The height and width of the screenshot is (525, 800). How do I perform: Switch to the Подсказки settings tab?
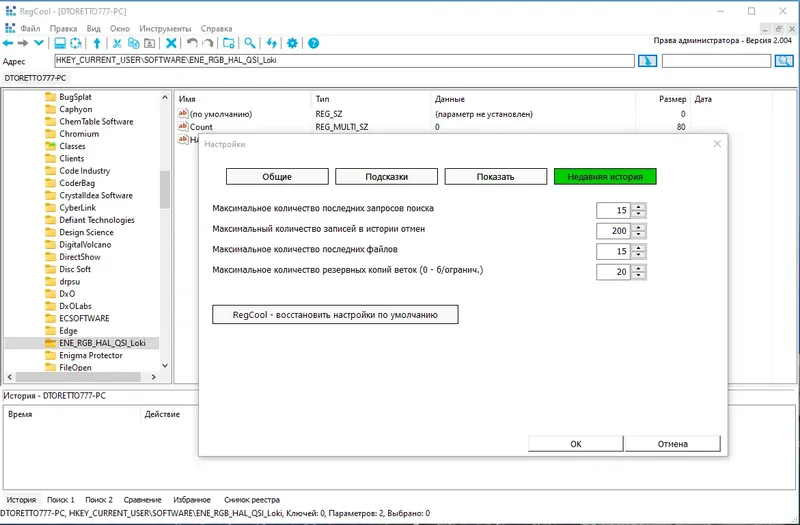(x=386, y=177)
